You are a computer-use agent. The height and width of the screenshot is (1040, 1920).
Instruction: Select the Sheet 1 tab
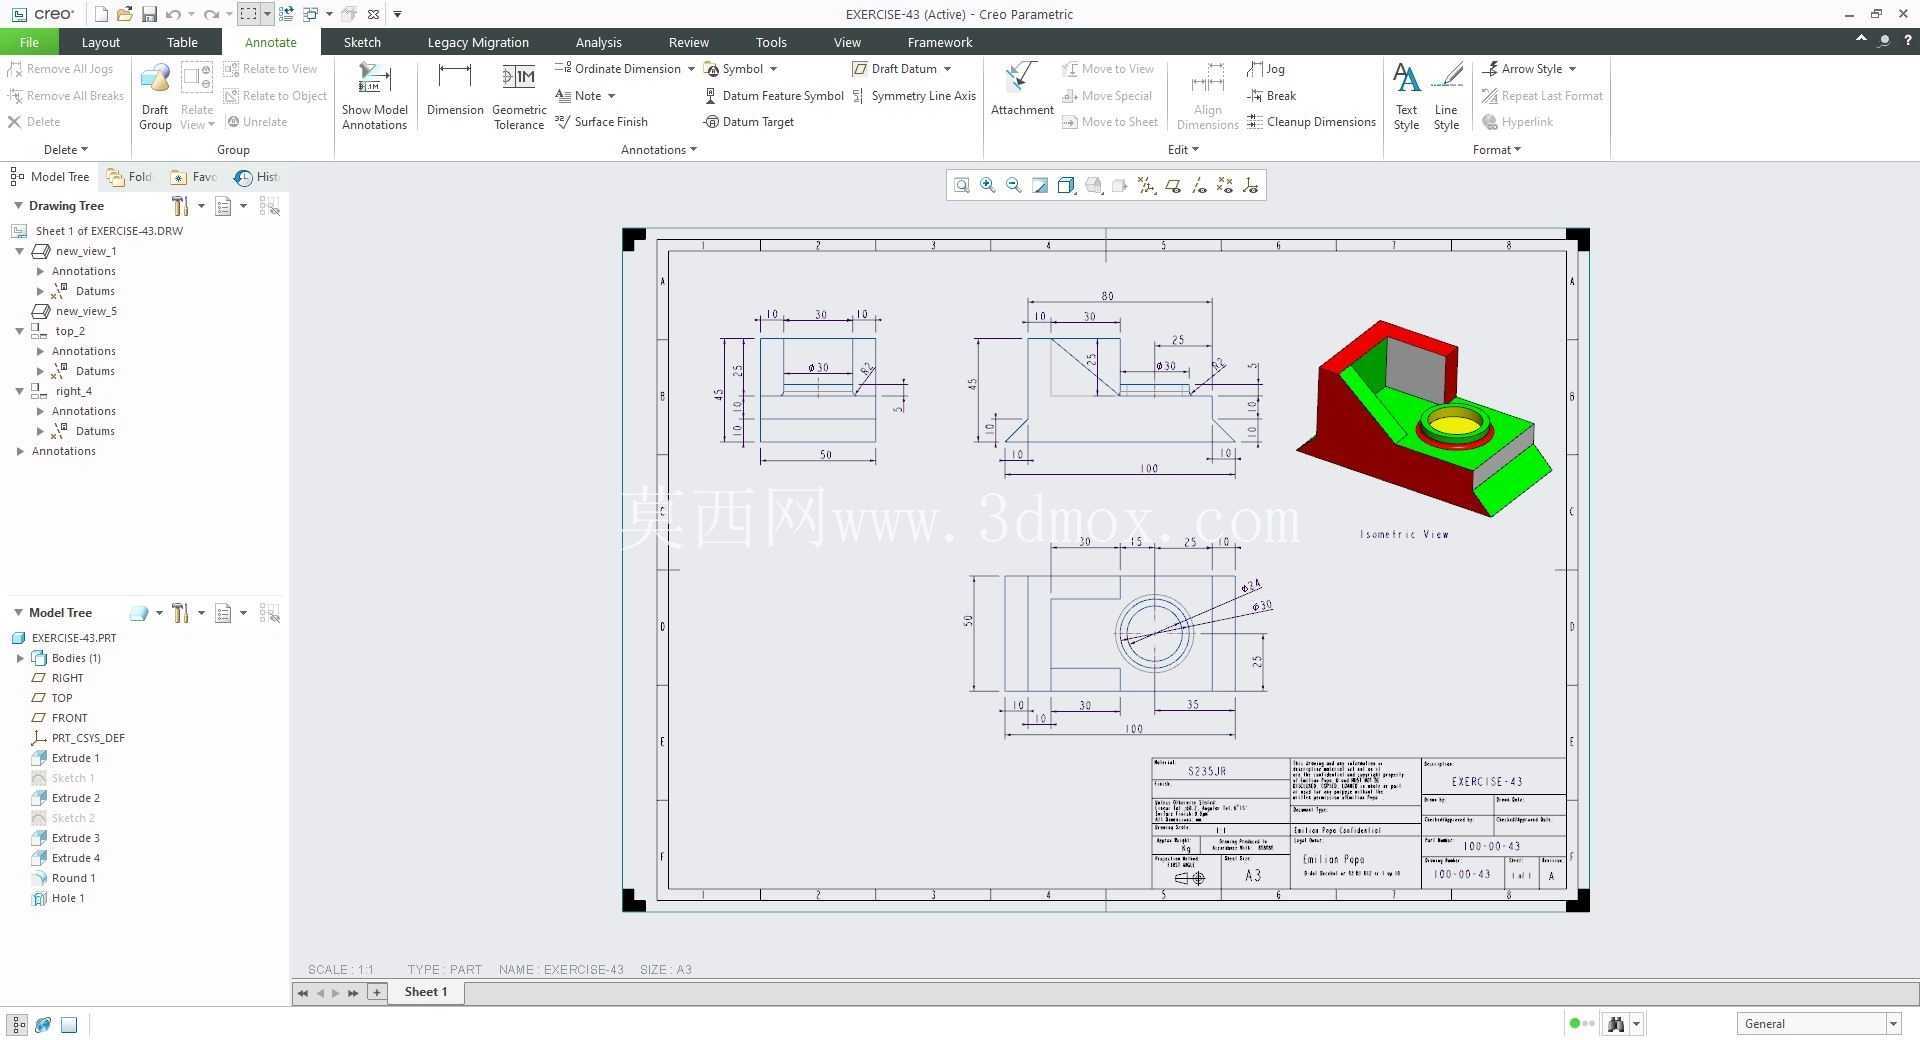point(425,992)
